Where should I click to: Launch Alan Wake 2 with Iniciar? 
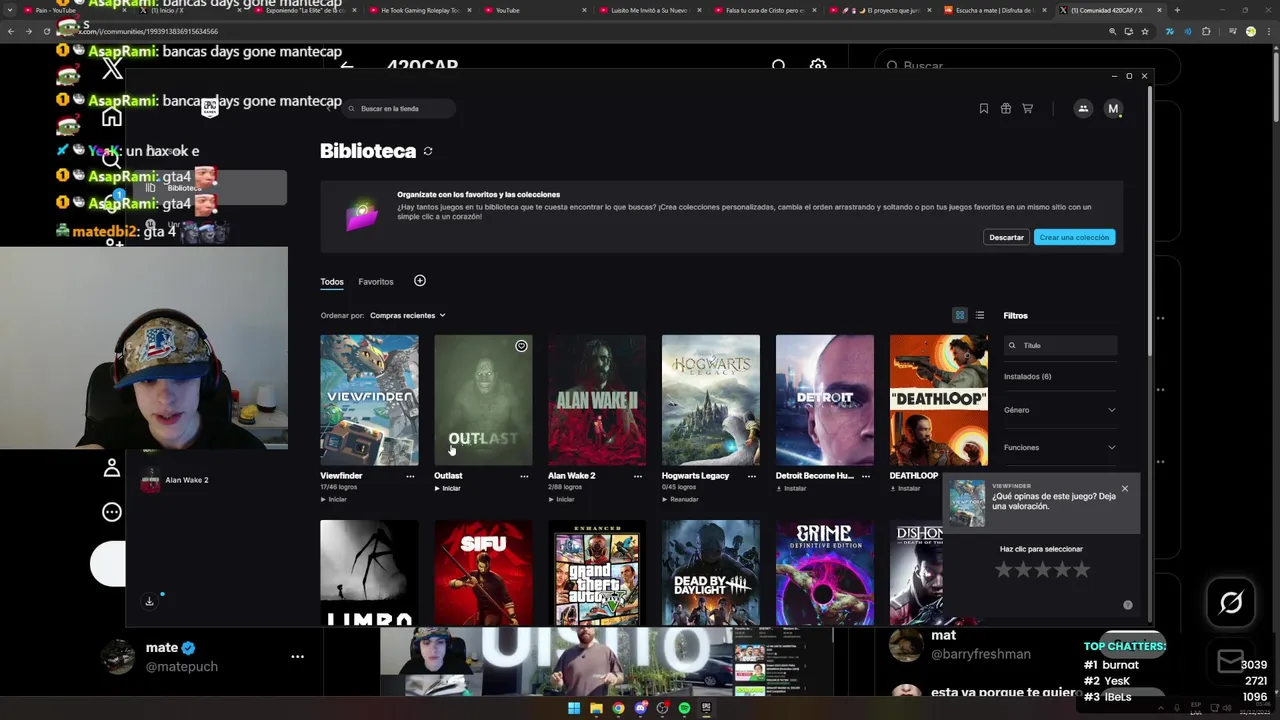click(x=562, y=499)
